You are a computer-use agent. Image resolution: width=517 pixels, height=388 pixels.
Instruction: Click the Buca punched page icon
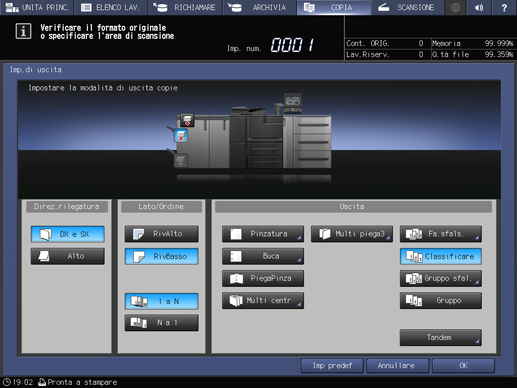click(x=236, y=256)
